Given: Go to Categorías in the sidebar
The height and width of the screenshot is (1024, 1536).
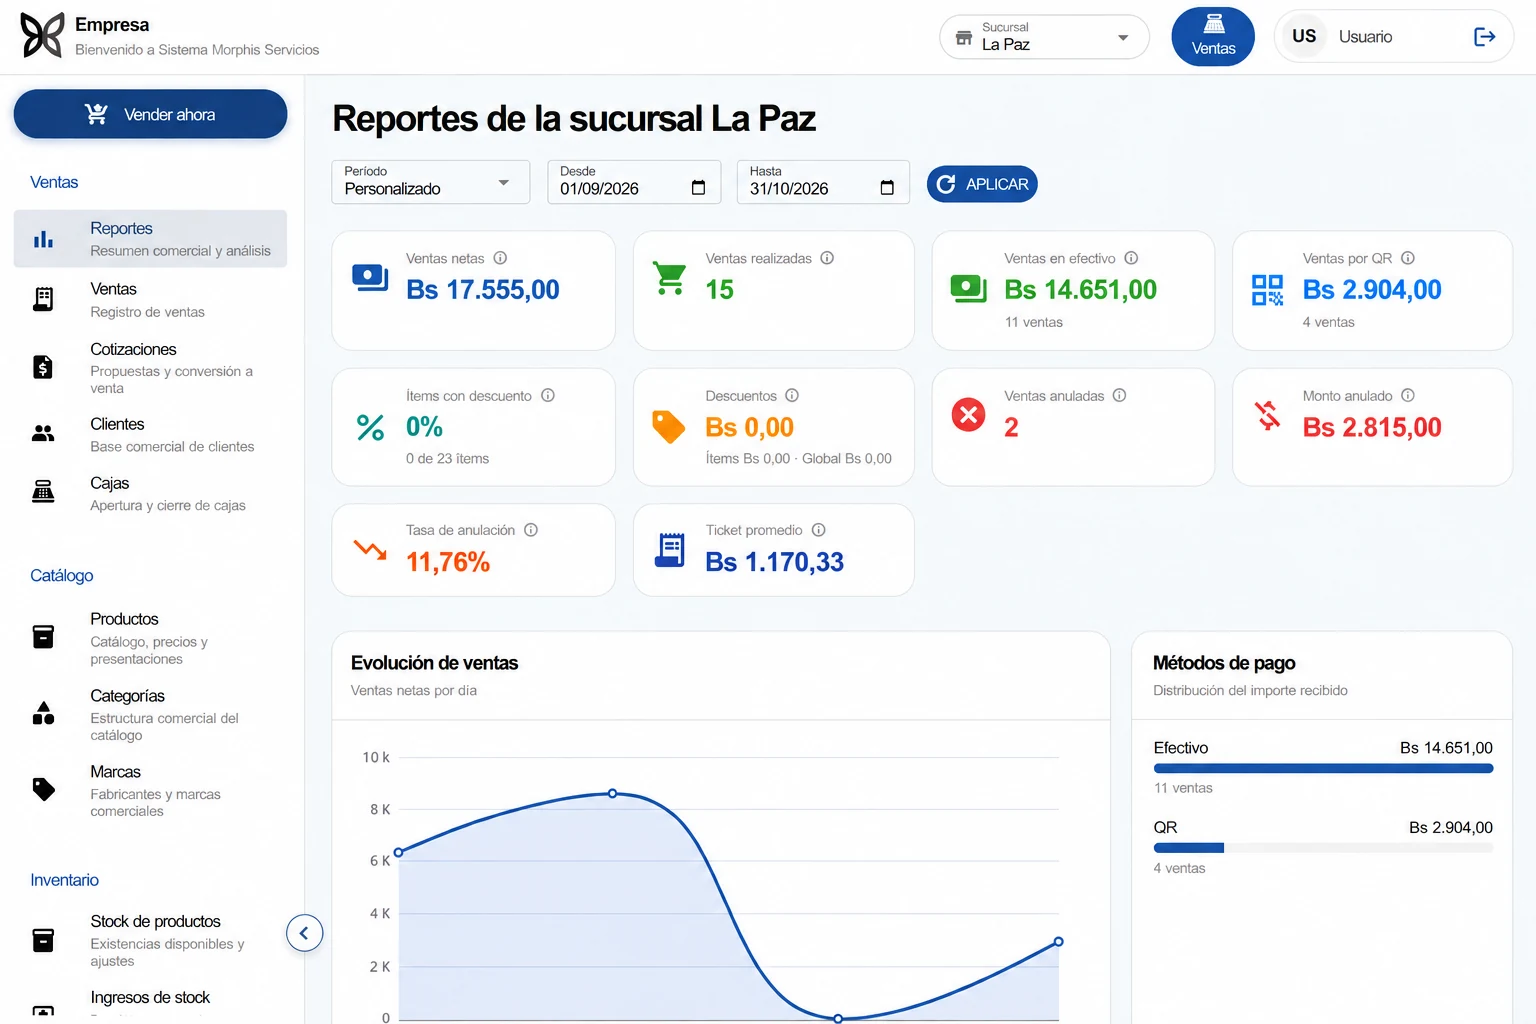Looking at the screenshot, I should [x=150, y=715].
